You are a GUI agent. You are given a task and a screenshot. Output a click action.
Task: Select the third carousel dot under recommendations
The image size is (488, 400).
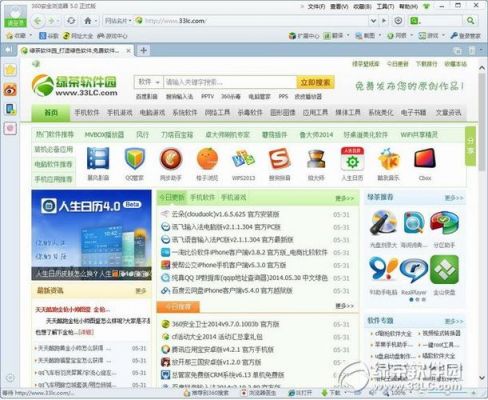(x=424, y=300)
